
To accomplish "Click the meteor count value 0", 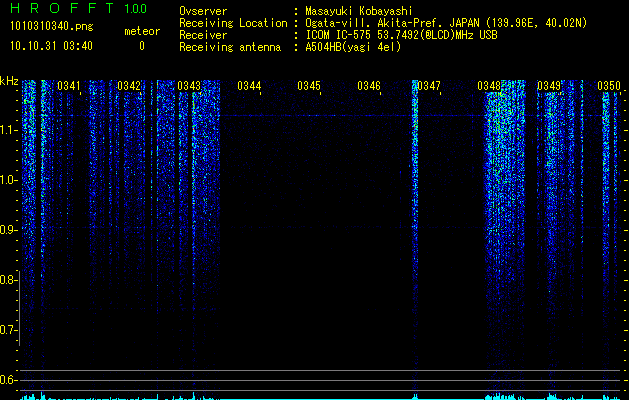I will click(x=142, y=46).
